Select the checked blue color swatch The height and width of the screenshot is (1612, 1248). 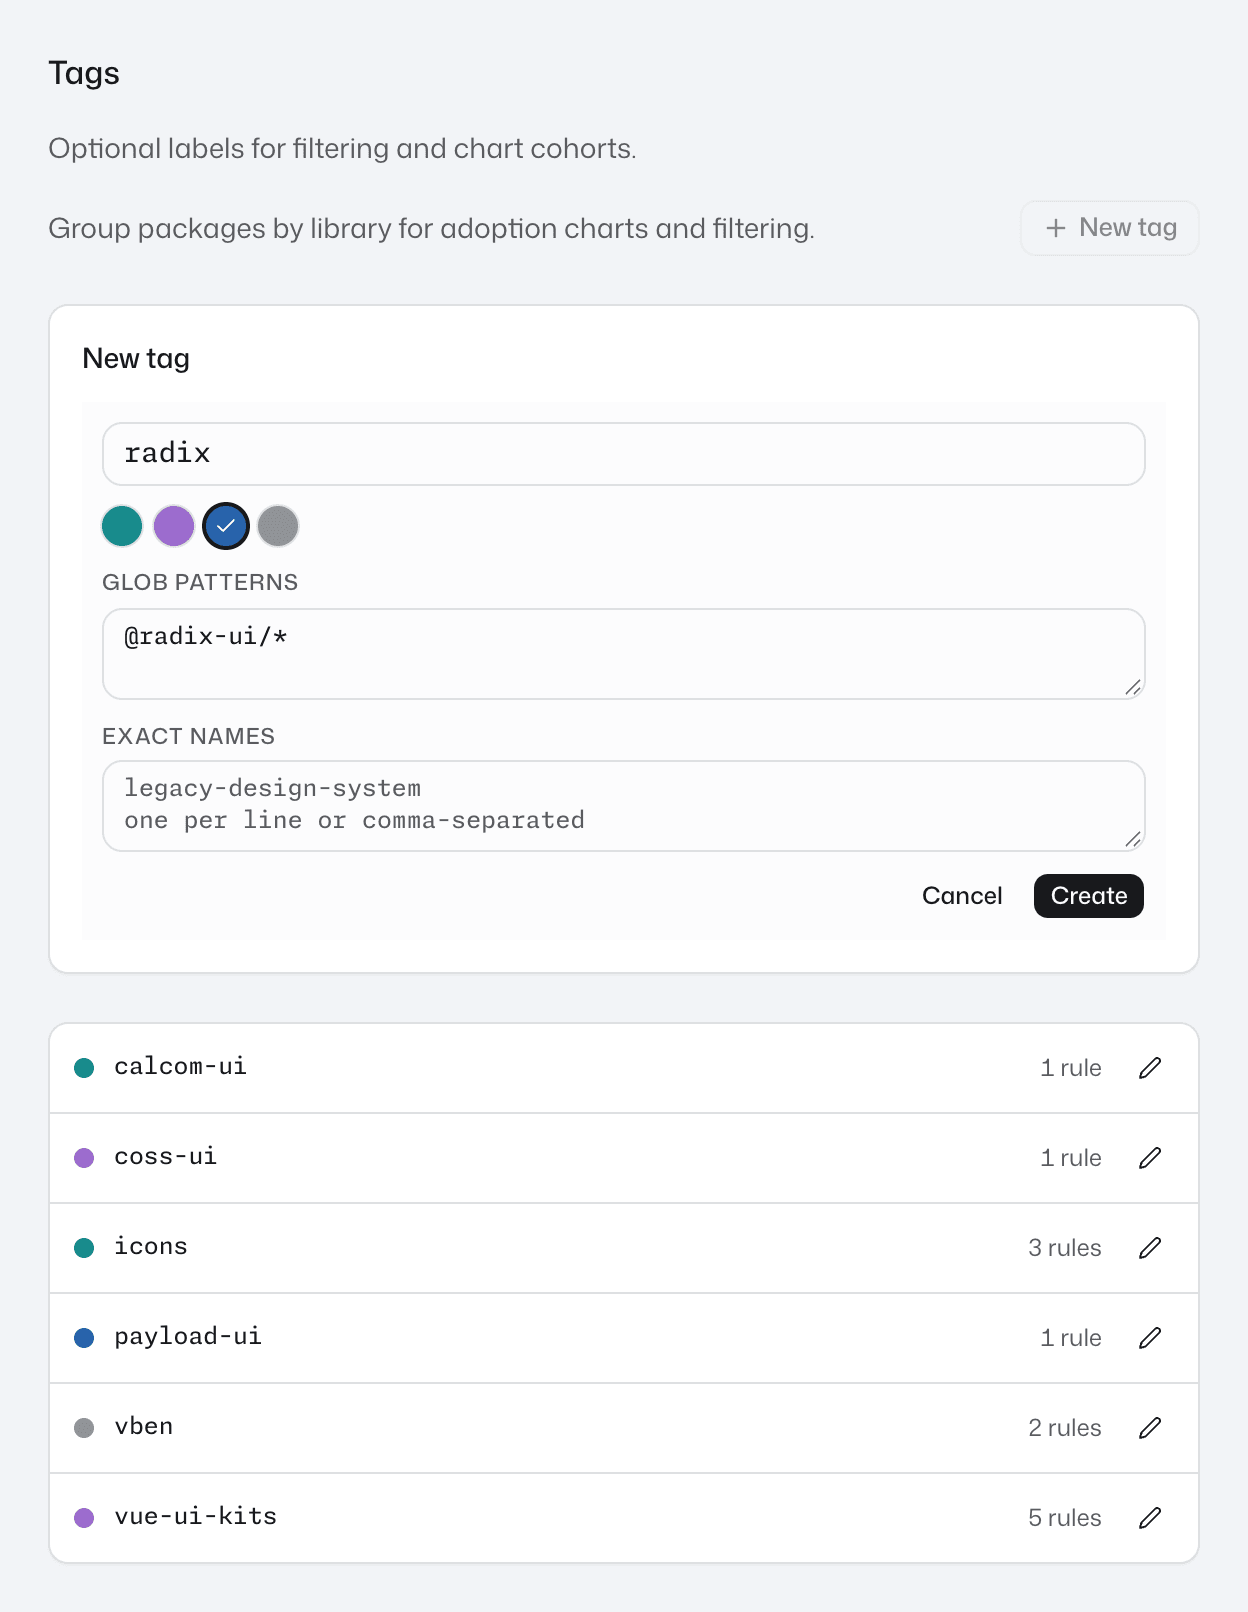click(x=226, y=526)
